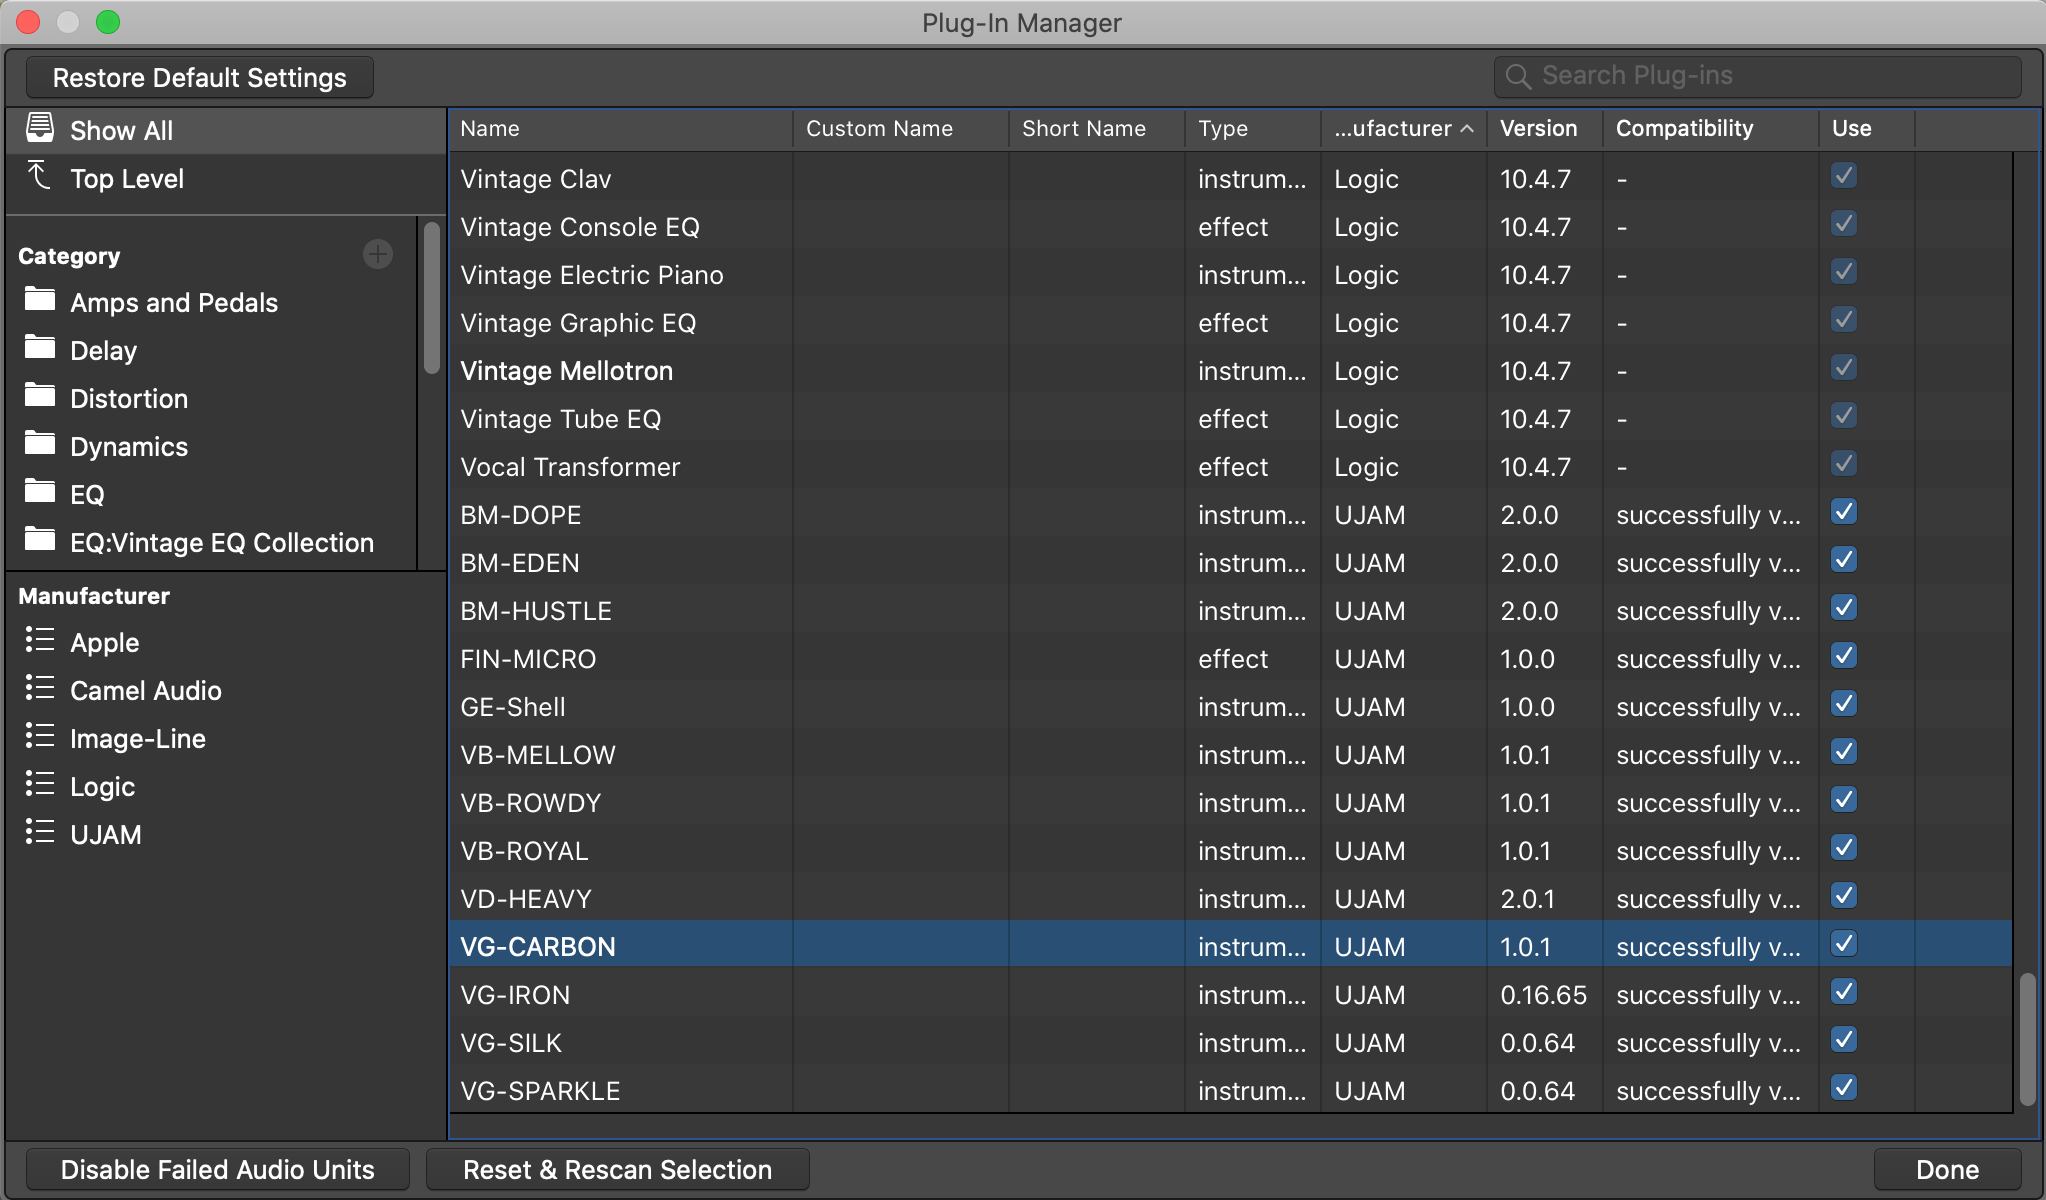Uncheck Use for BM-HUSTLE
The width and height of the screenshot is (2046, 1200).
[1844, 608]
